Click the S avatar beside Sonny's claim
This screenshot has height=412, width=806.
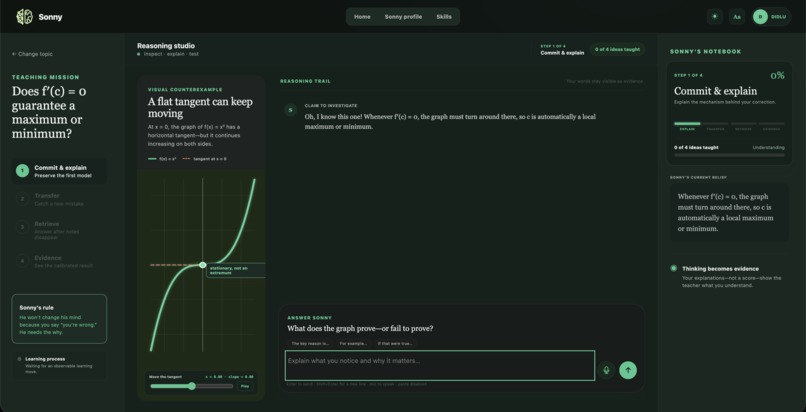[290, 110]
